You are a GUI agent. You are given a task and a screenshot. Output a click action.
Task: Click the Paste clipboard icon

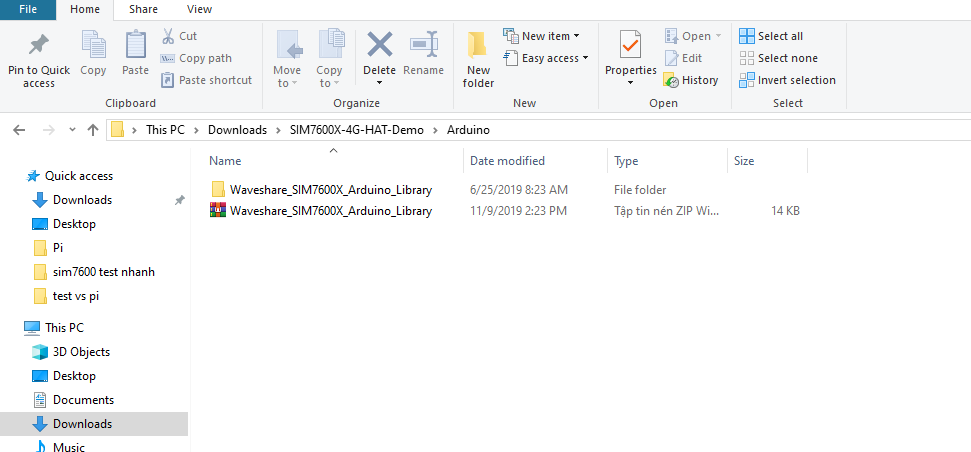tap(136, 45)
